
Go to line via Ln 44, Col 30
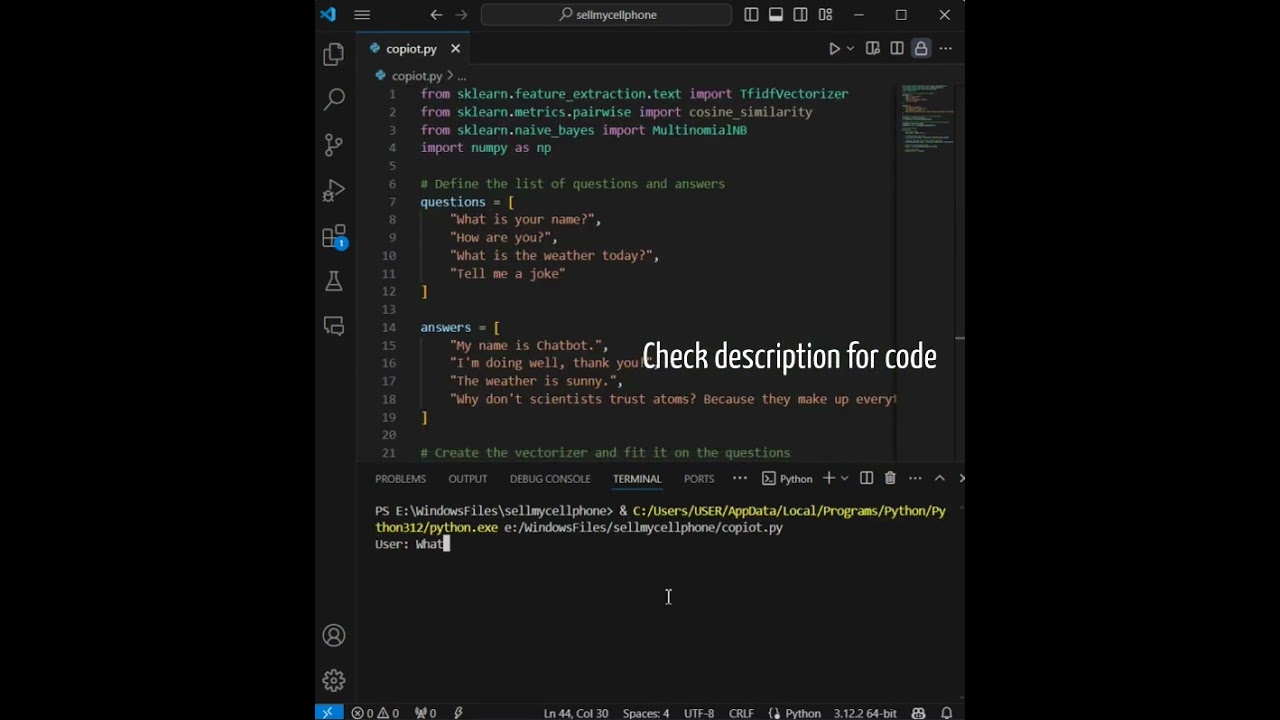coord(576,713)
